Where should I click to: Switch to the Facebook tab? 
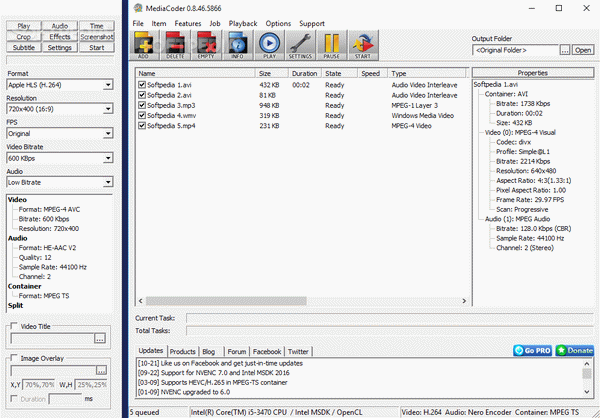click(x=267, y=351)
